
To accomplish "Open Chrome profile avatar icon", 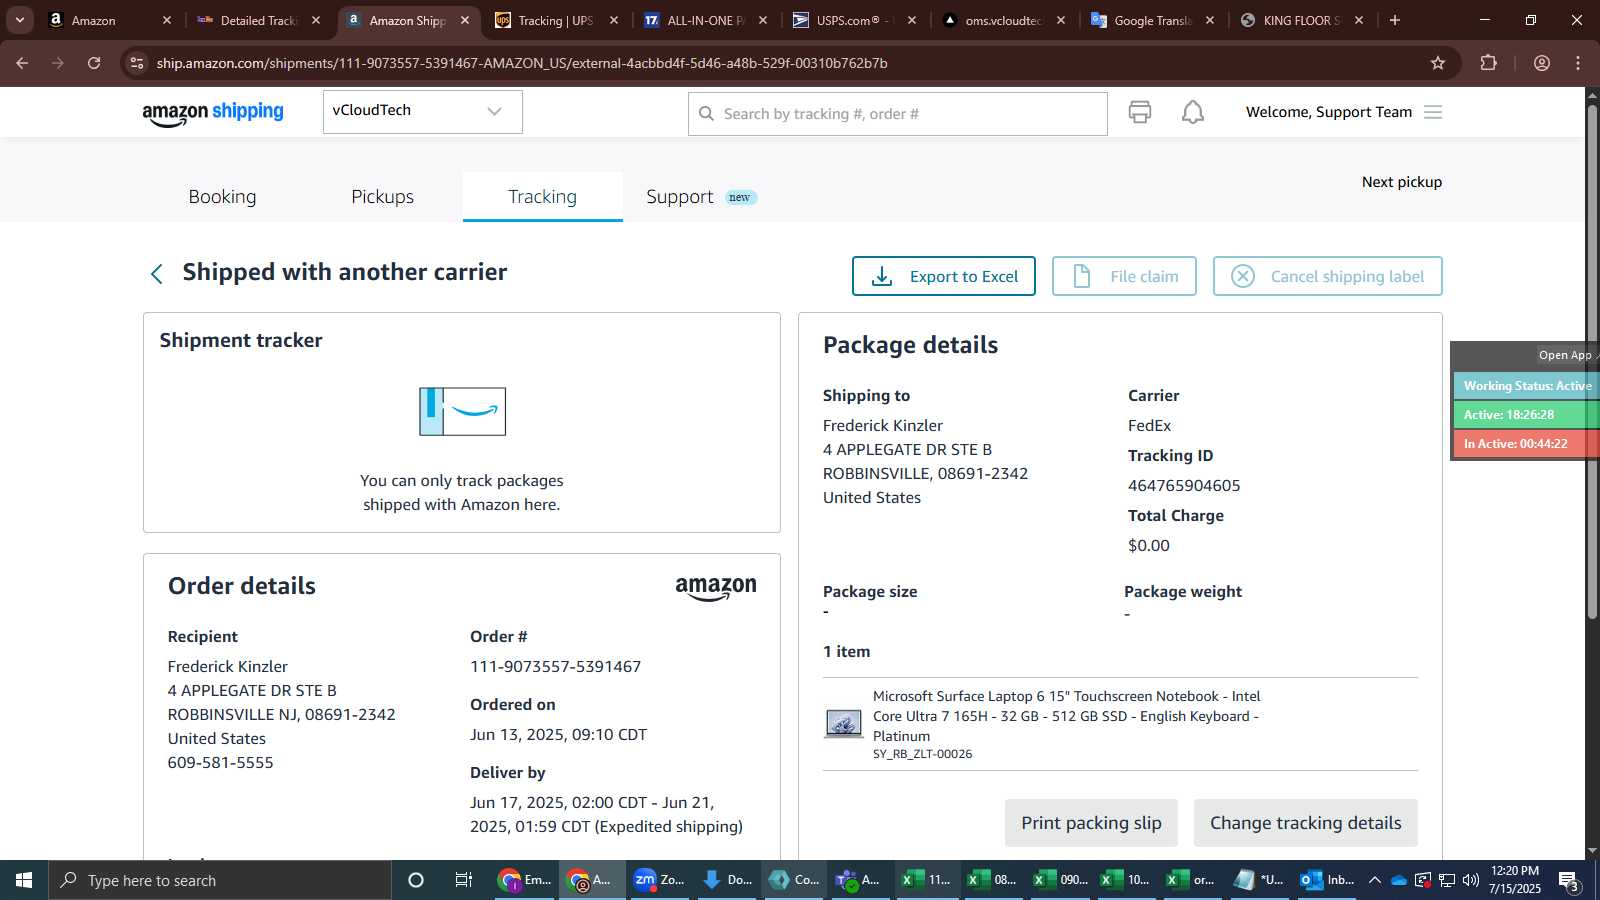I will click(x=1542, y=63).
